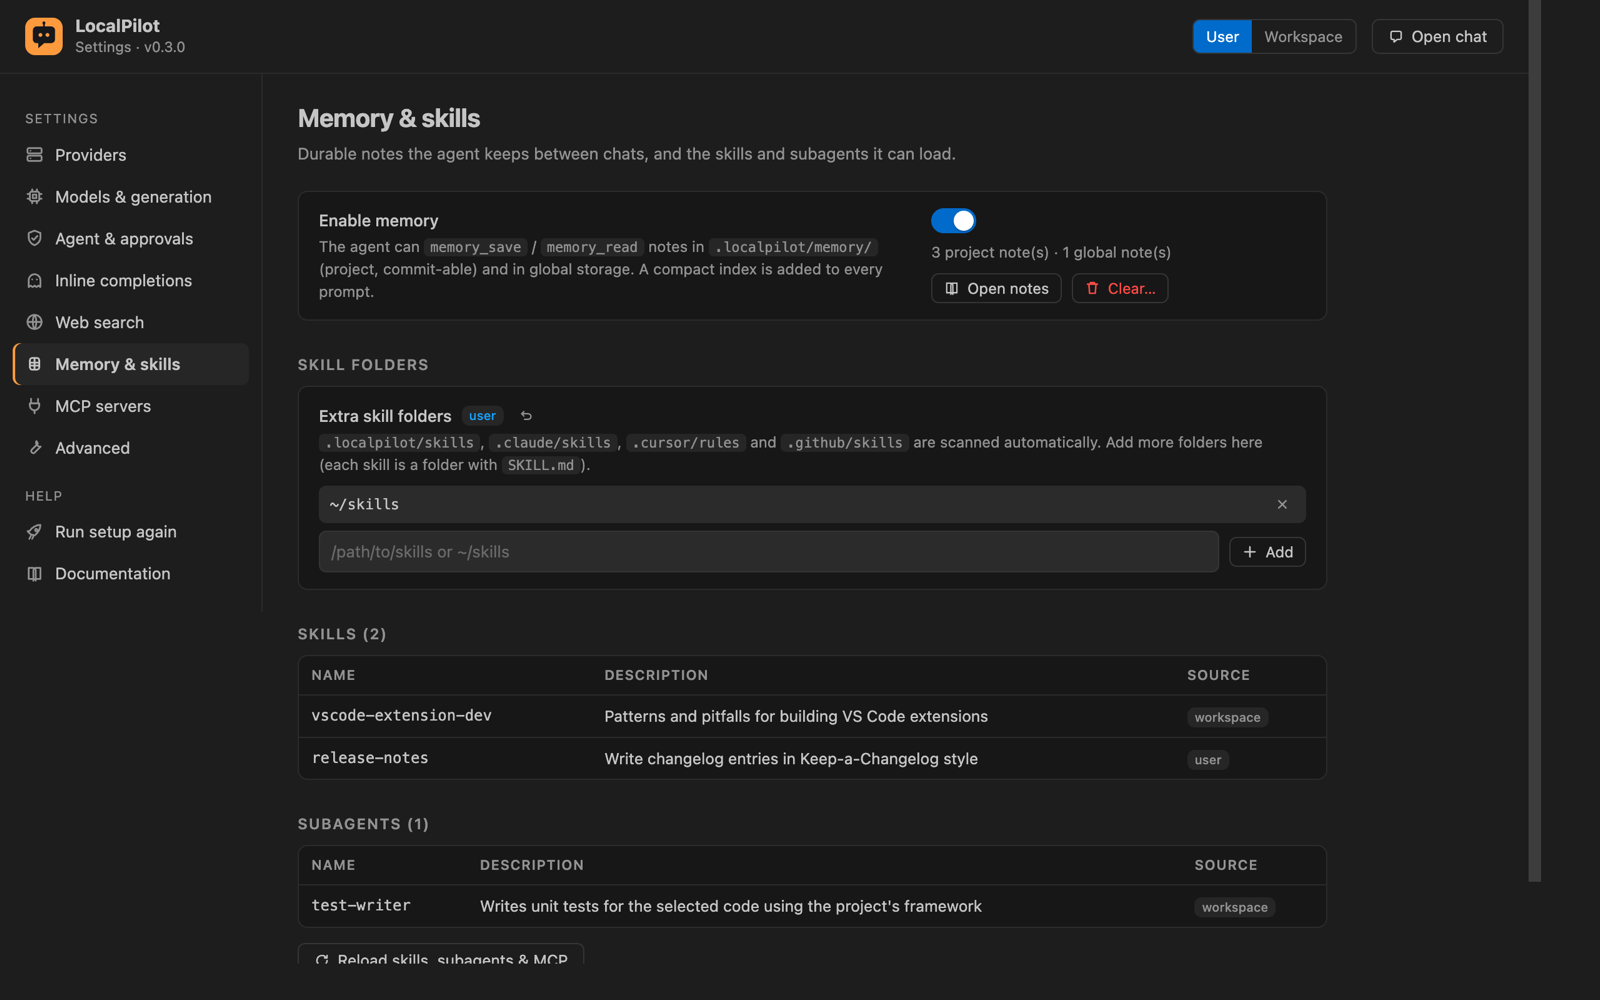Reset Extra skill folders with the undo icon
This screenshot has height=1000, width=1600.
[x=526, y=416]
